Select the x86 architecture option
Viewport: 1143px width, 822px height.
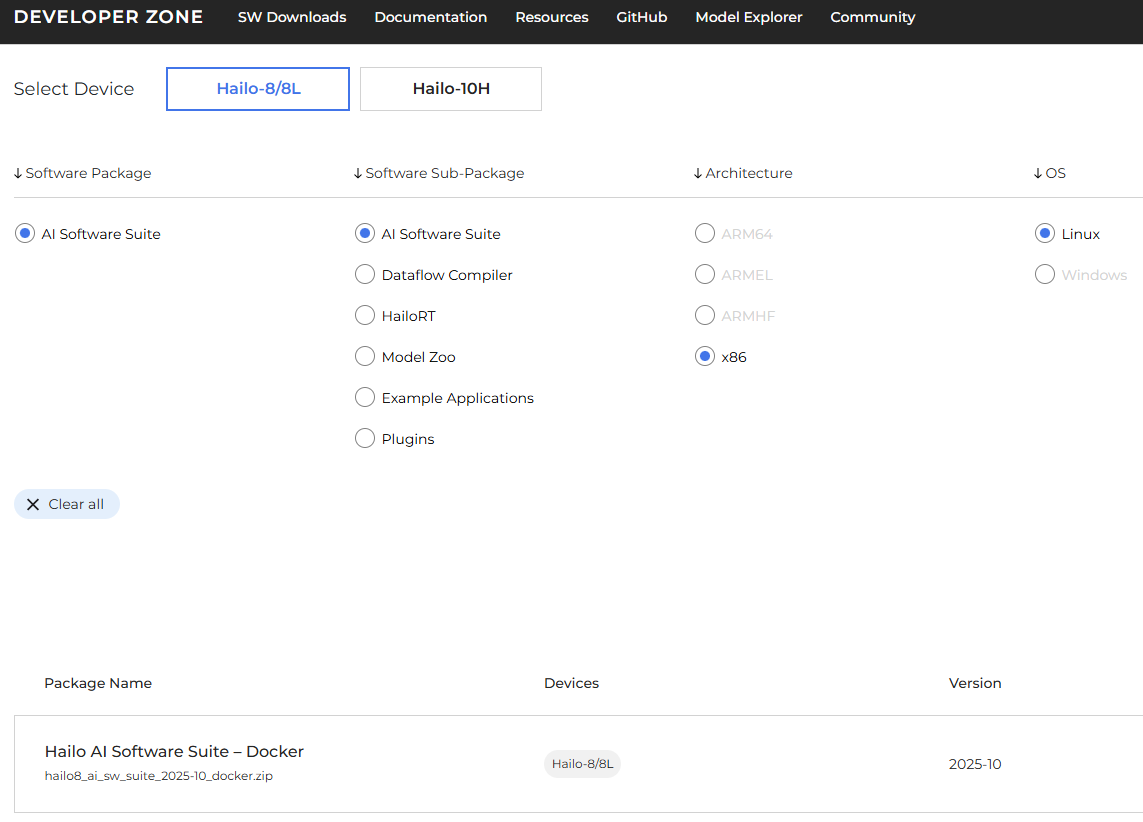[x=705, y=357]
